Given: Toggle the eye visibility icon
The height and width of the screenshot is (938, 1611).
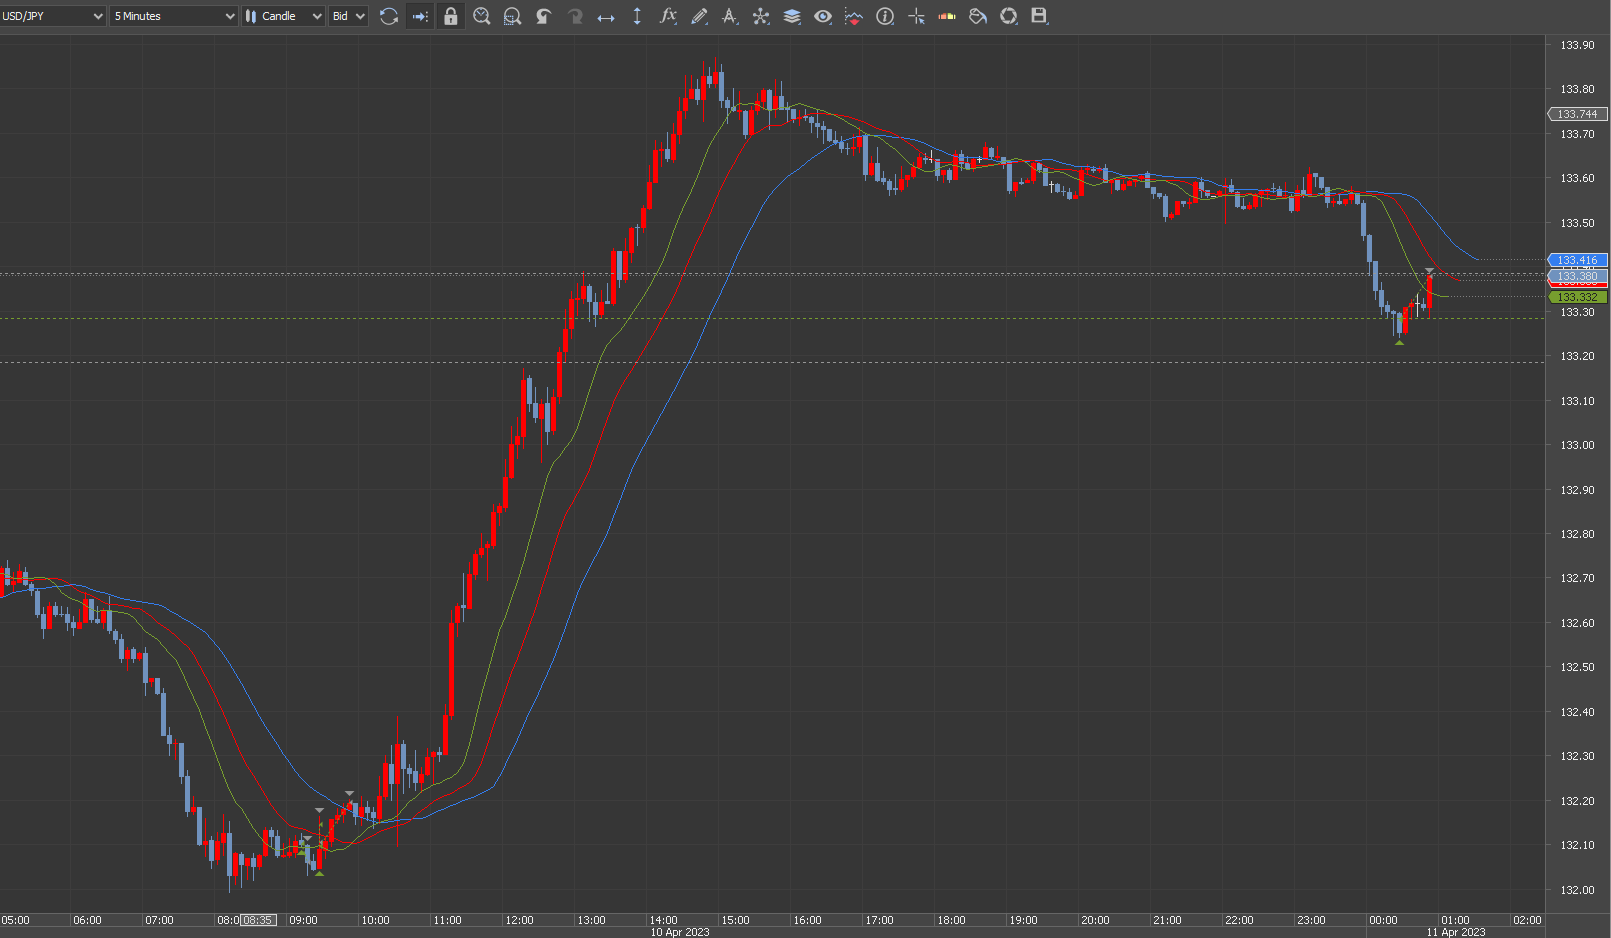Looking at the screenshot, I should [x=823, y=16].
